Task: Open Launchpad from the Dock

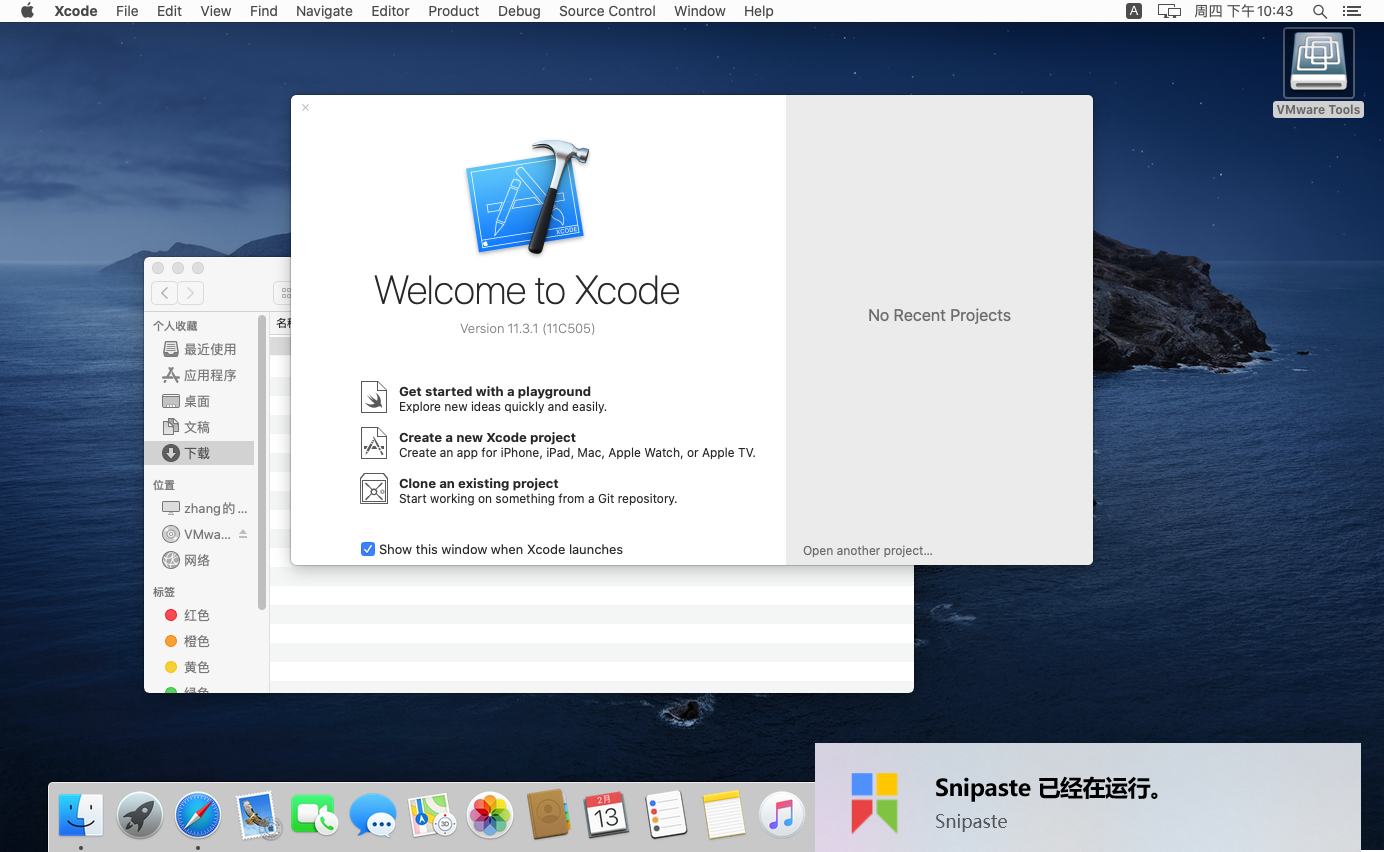Action: tap(139, 815)
